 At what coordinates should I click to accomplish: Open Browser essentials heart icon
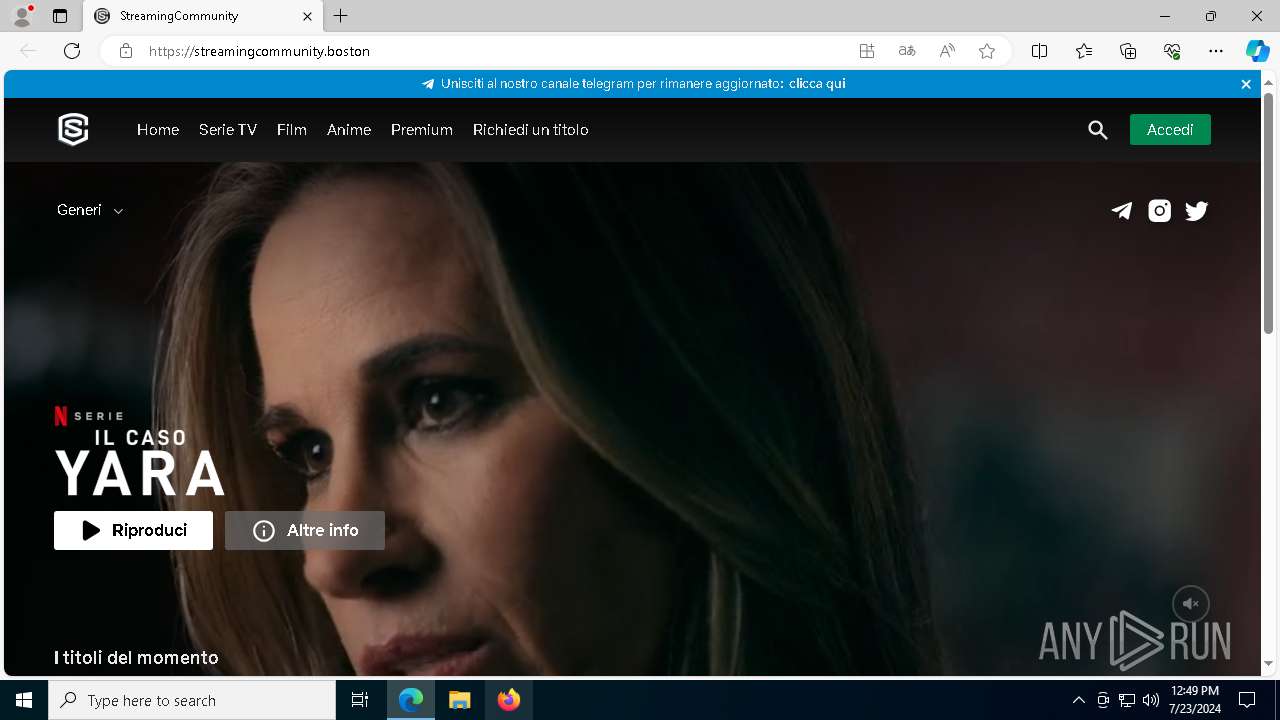(x=1172, y=51)
